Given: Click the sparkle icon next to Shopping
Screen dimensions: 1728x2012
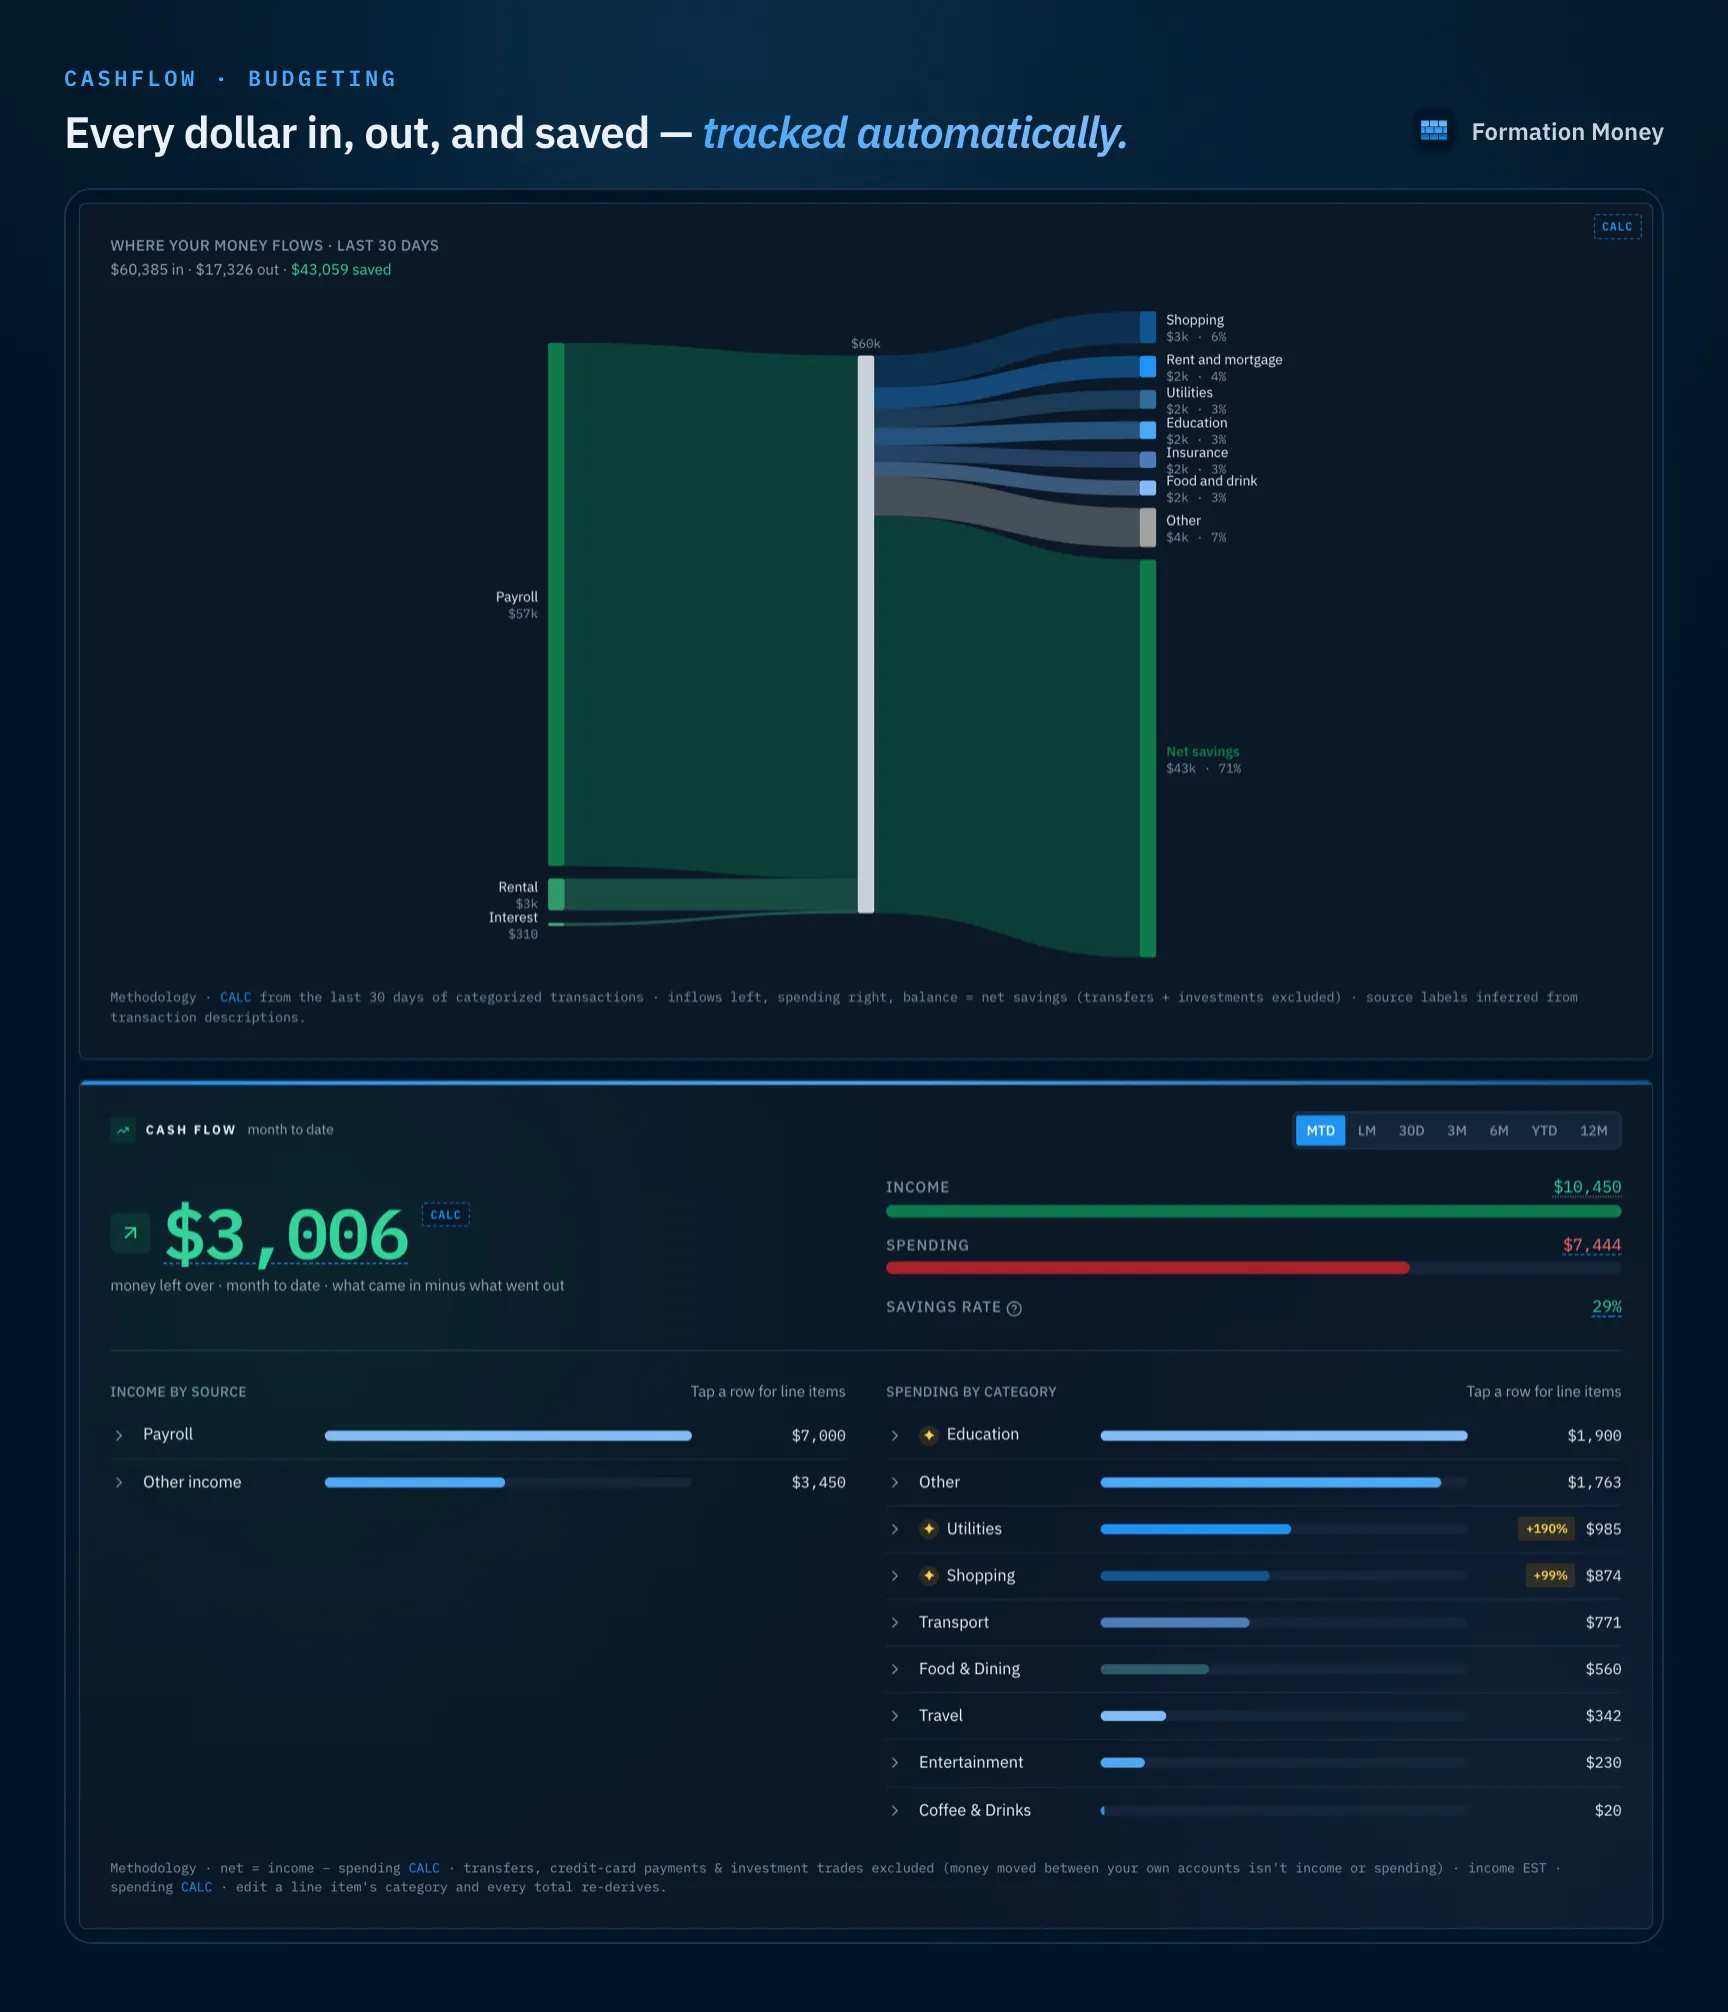Looking at the screenshot, I should pos(929,1576).
